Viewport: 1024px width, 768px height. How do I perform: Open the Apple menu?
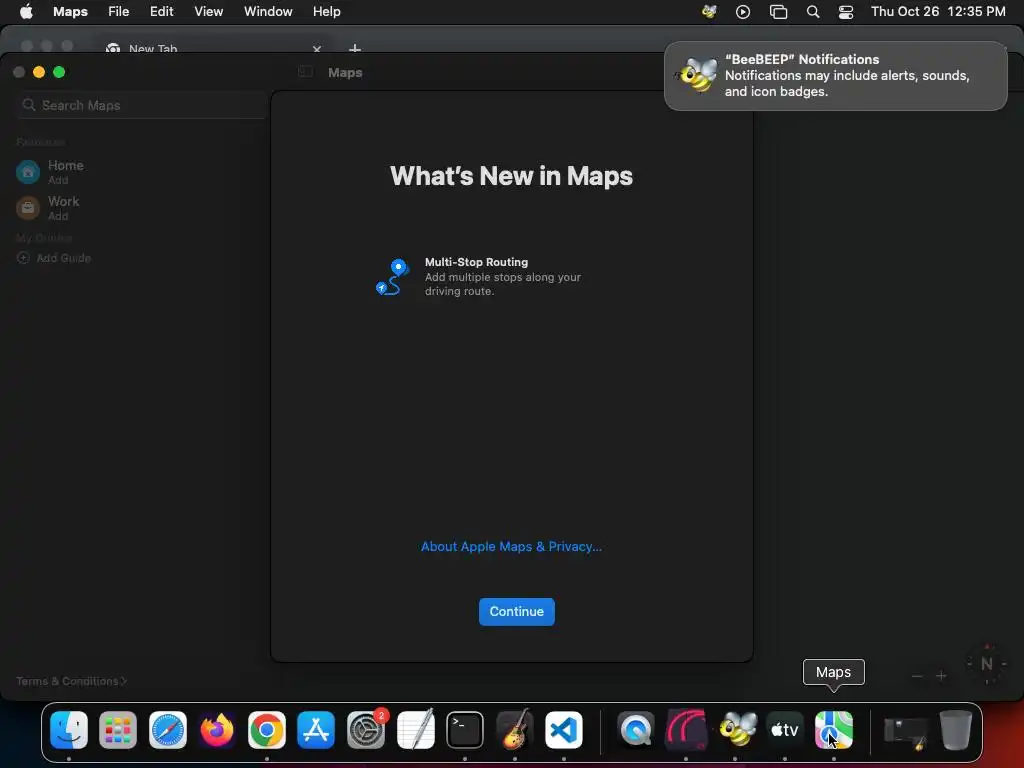(26, 12)
